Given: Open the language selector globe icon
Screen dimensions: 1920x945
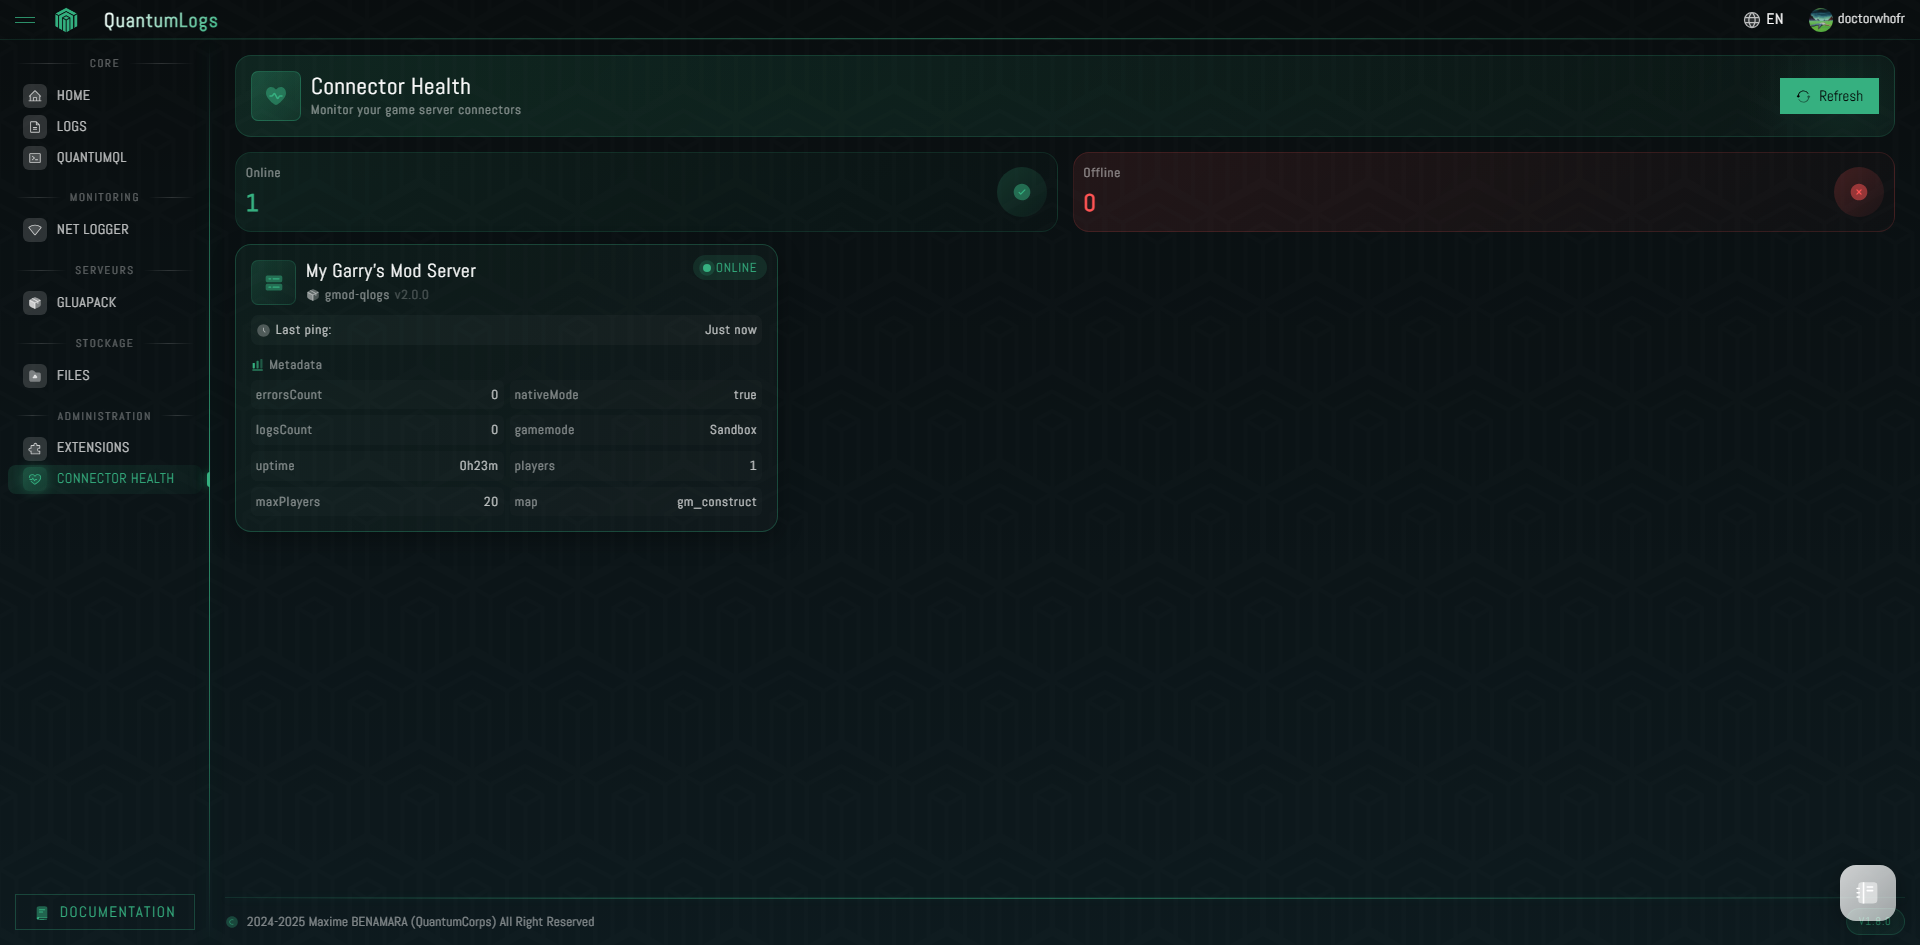Looking at the screenshot, I should [1752, 20].
